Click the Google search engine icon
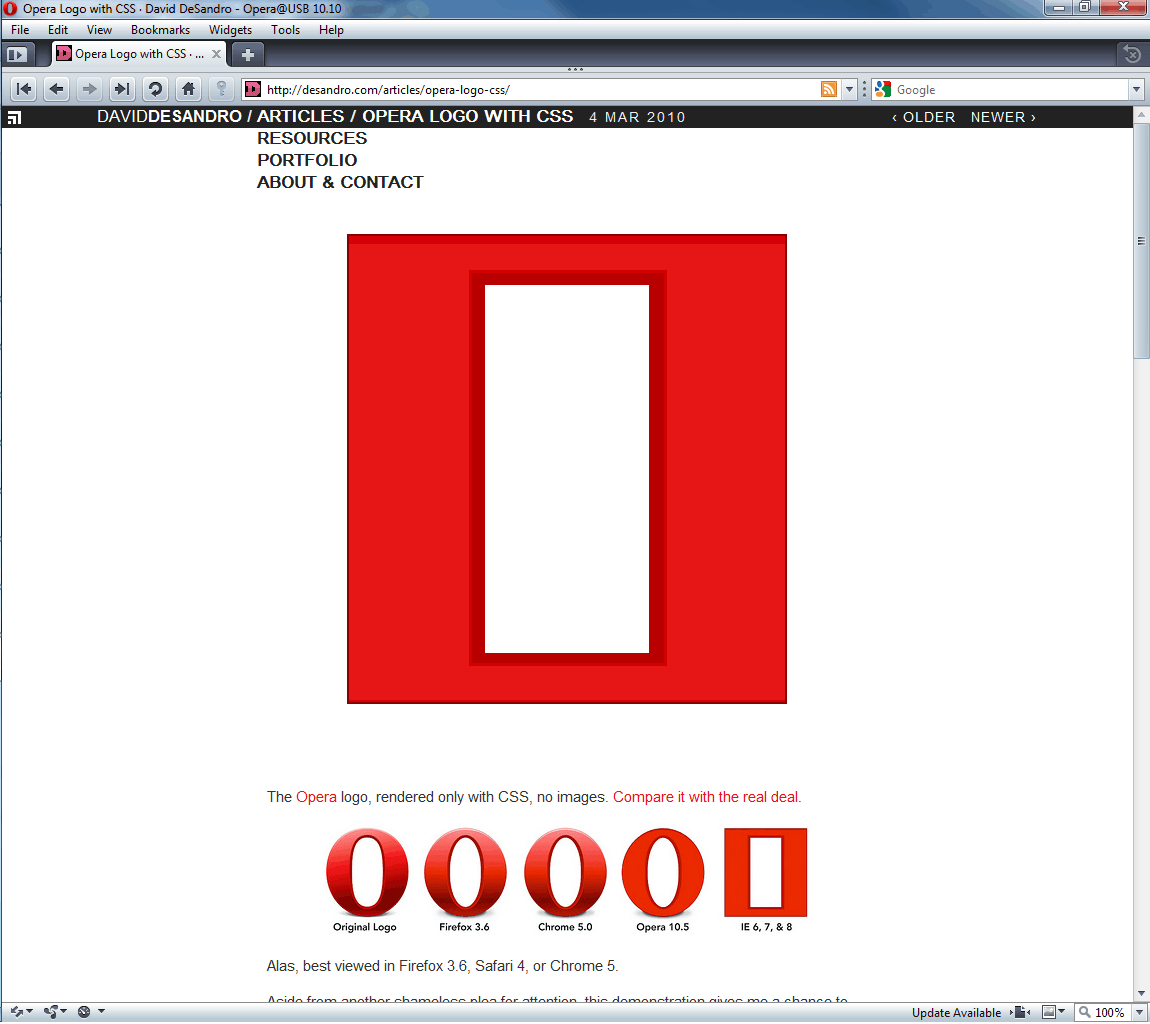This screenshot has height=1024, width=1150. (883, 89)
